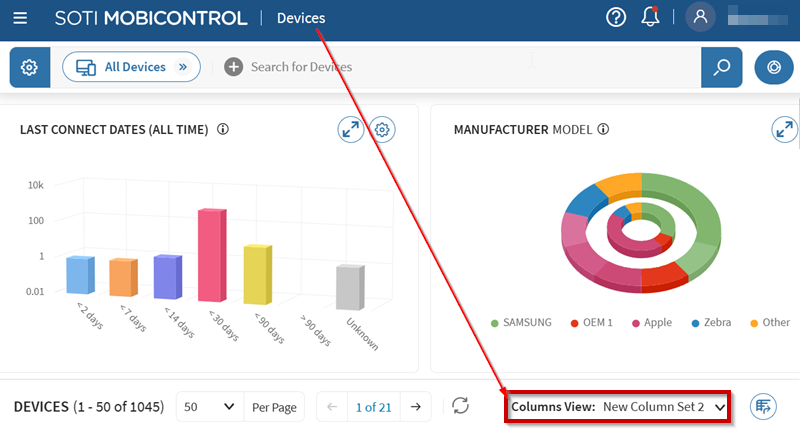Open the hamburger main menu
This screenshot has height=433, width=800.
[20, 18]
